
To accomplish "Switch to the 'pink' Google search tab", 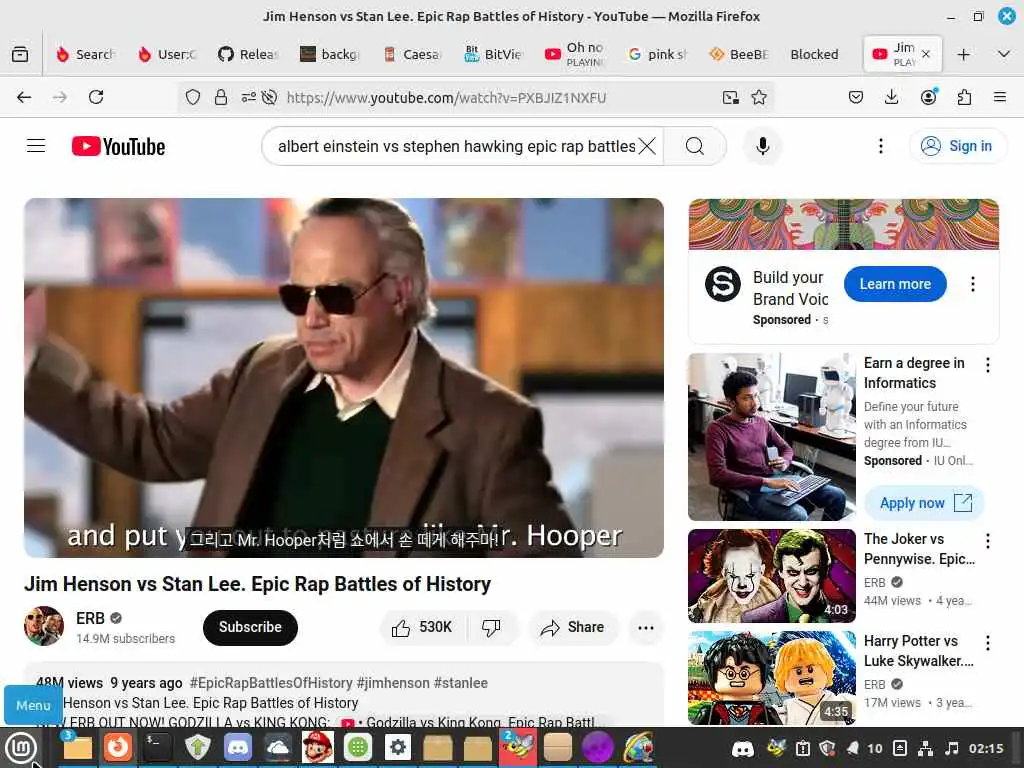I will (658, 54).
